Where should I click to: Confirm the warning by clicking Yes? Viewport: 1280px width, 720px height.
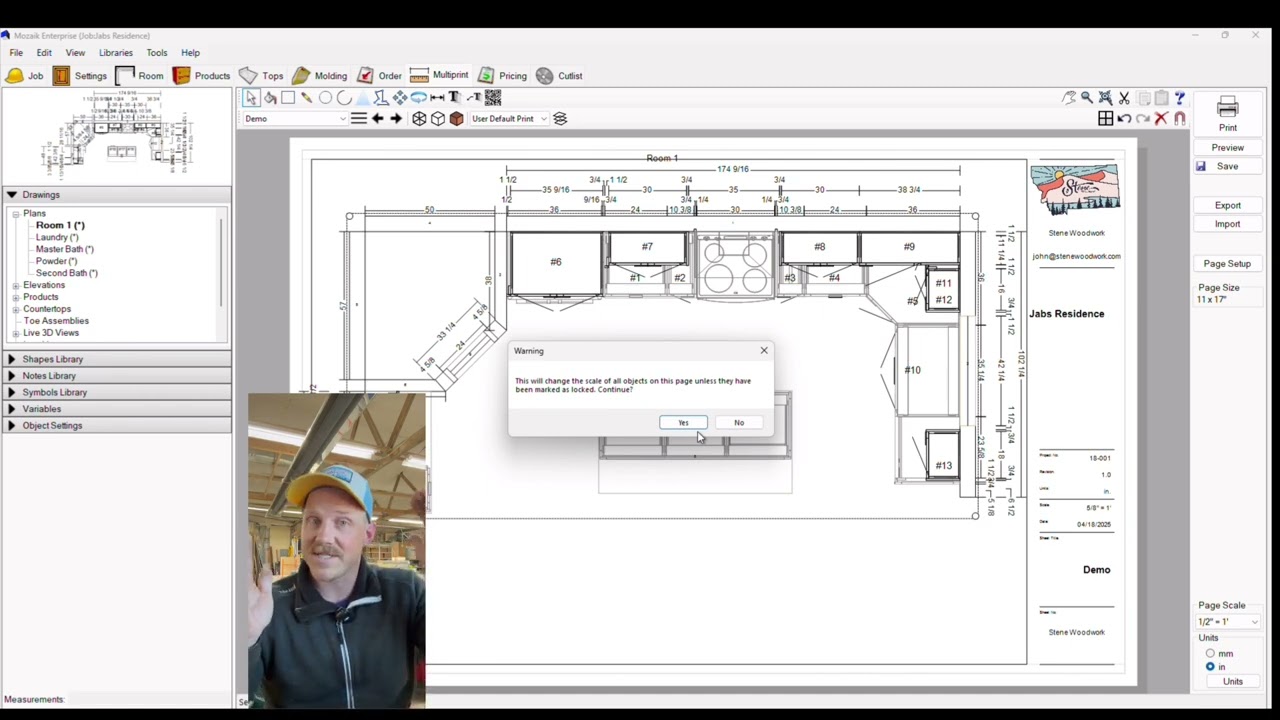pos(683,423)
